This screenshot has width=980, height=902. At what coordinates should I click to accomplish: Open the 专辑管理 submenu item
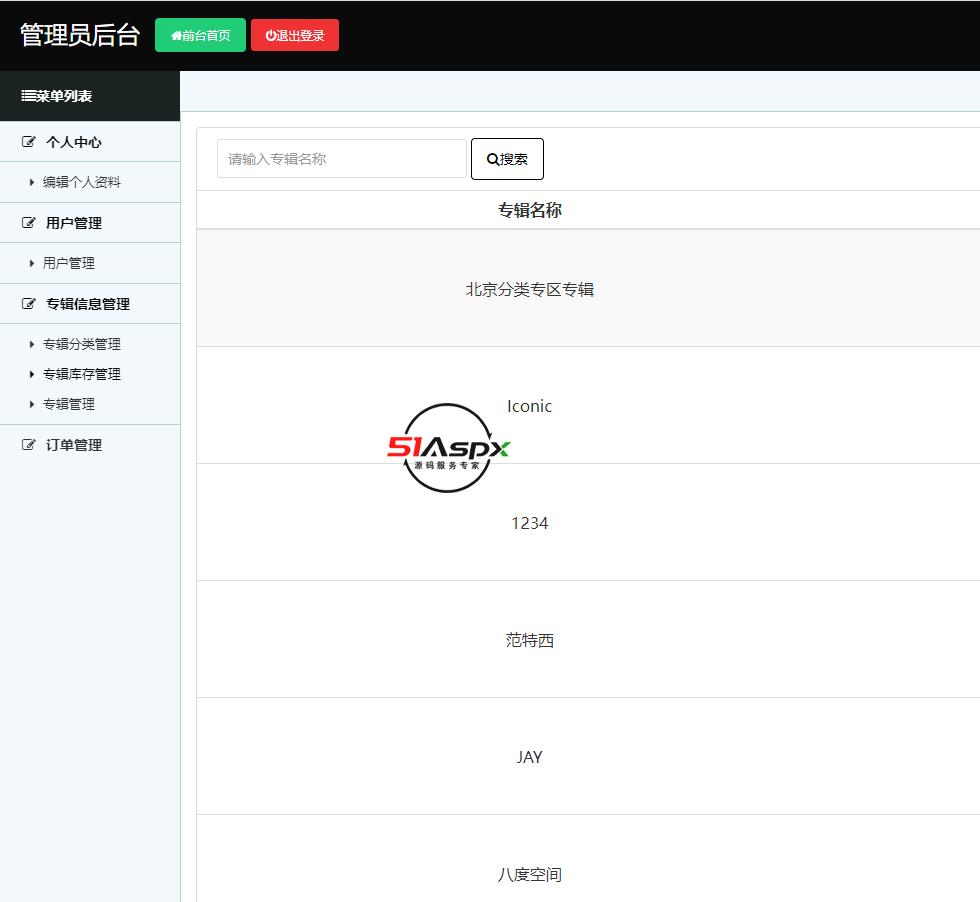[x=68, y=404]
